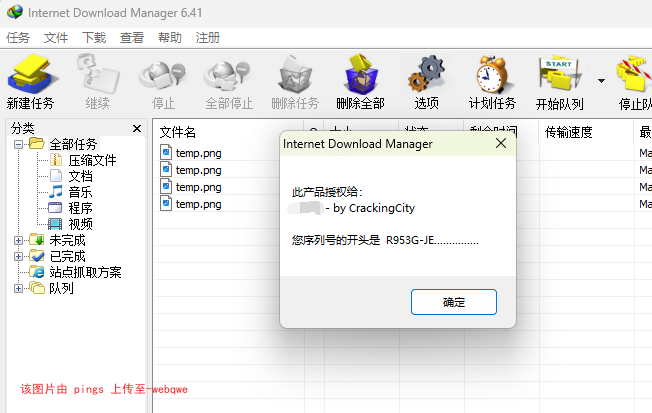Select the 文档 category
Viewport: 652px width, 413px height.
80,176
